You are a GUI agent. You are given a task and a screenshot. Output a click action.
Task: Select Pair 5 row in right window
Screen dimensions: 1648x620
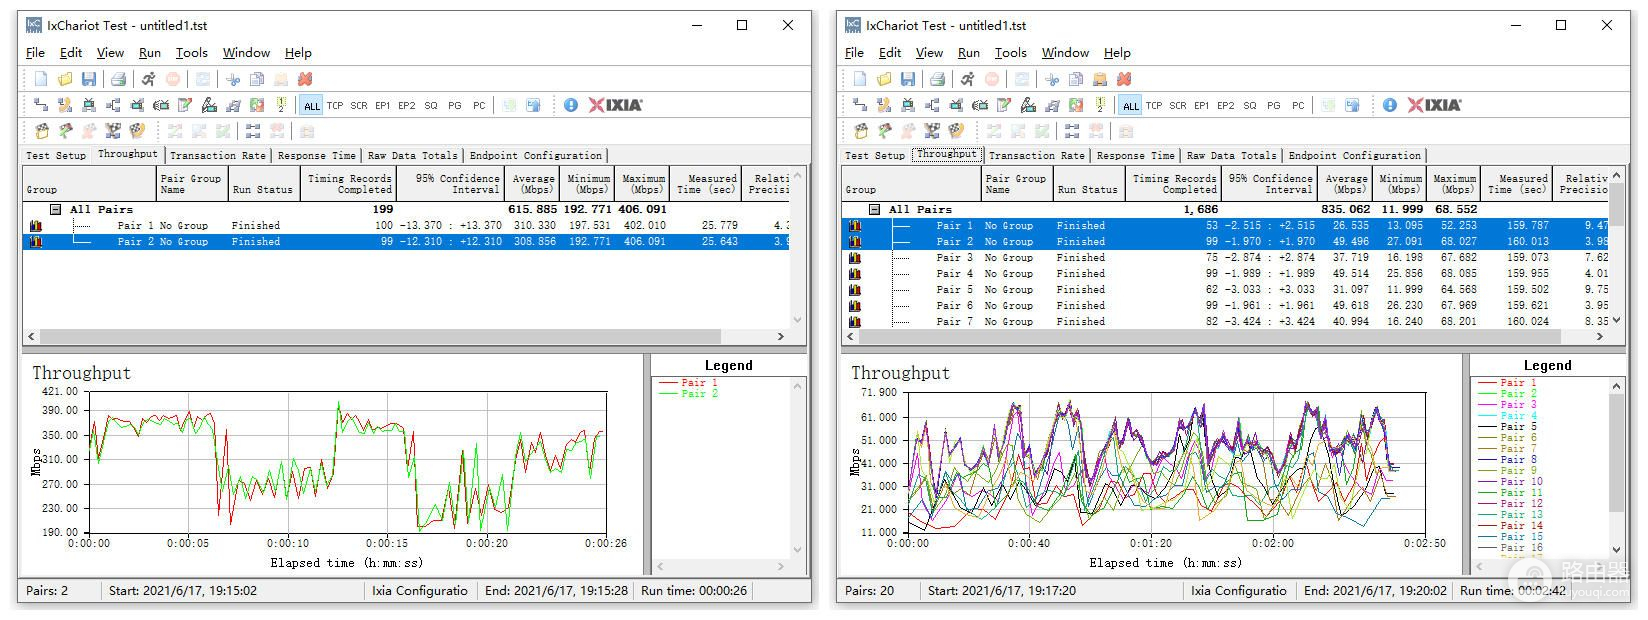(x=954, y=290)
